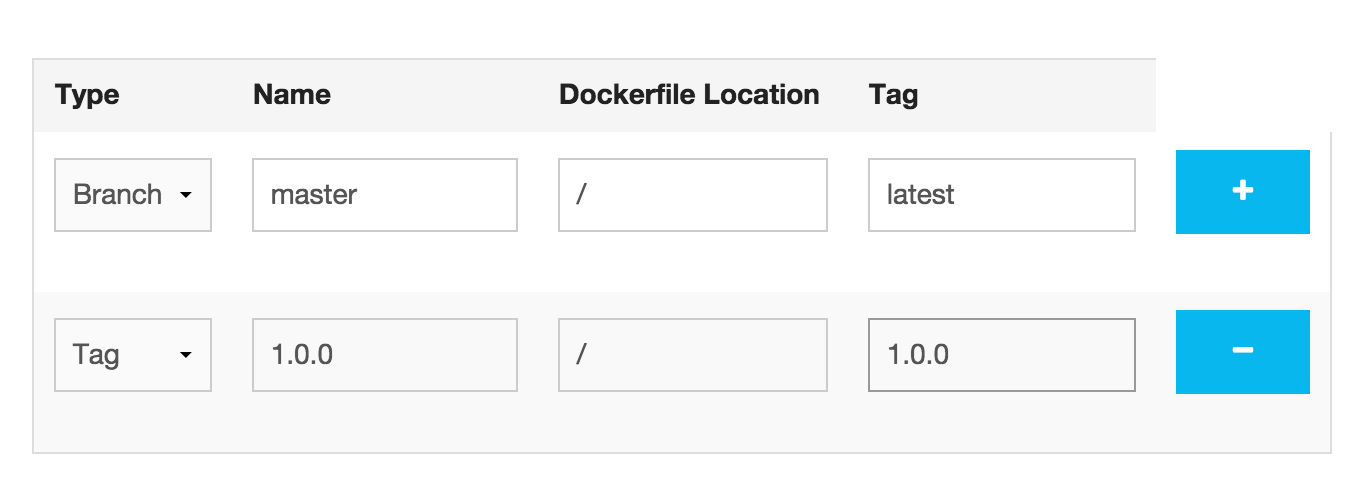Open the Branch type dropdown
This screenshot has width=1364, height=482.
coord(133,195)
